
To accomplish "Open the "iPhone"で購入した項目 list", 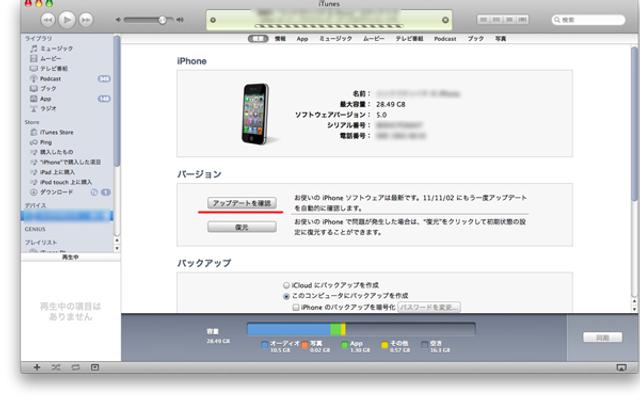I will point(70,162).
